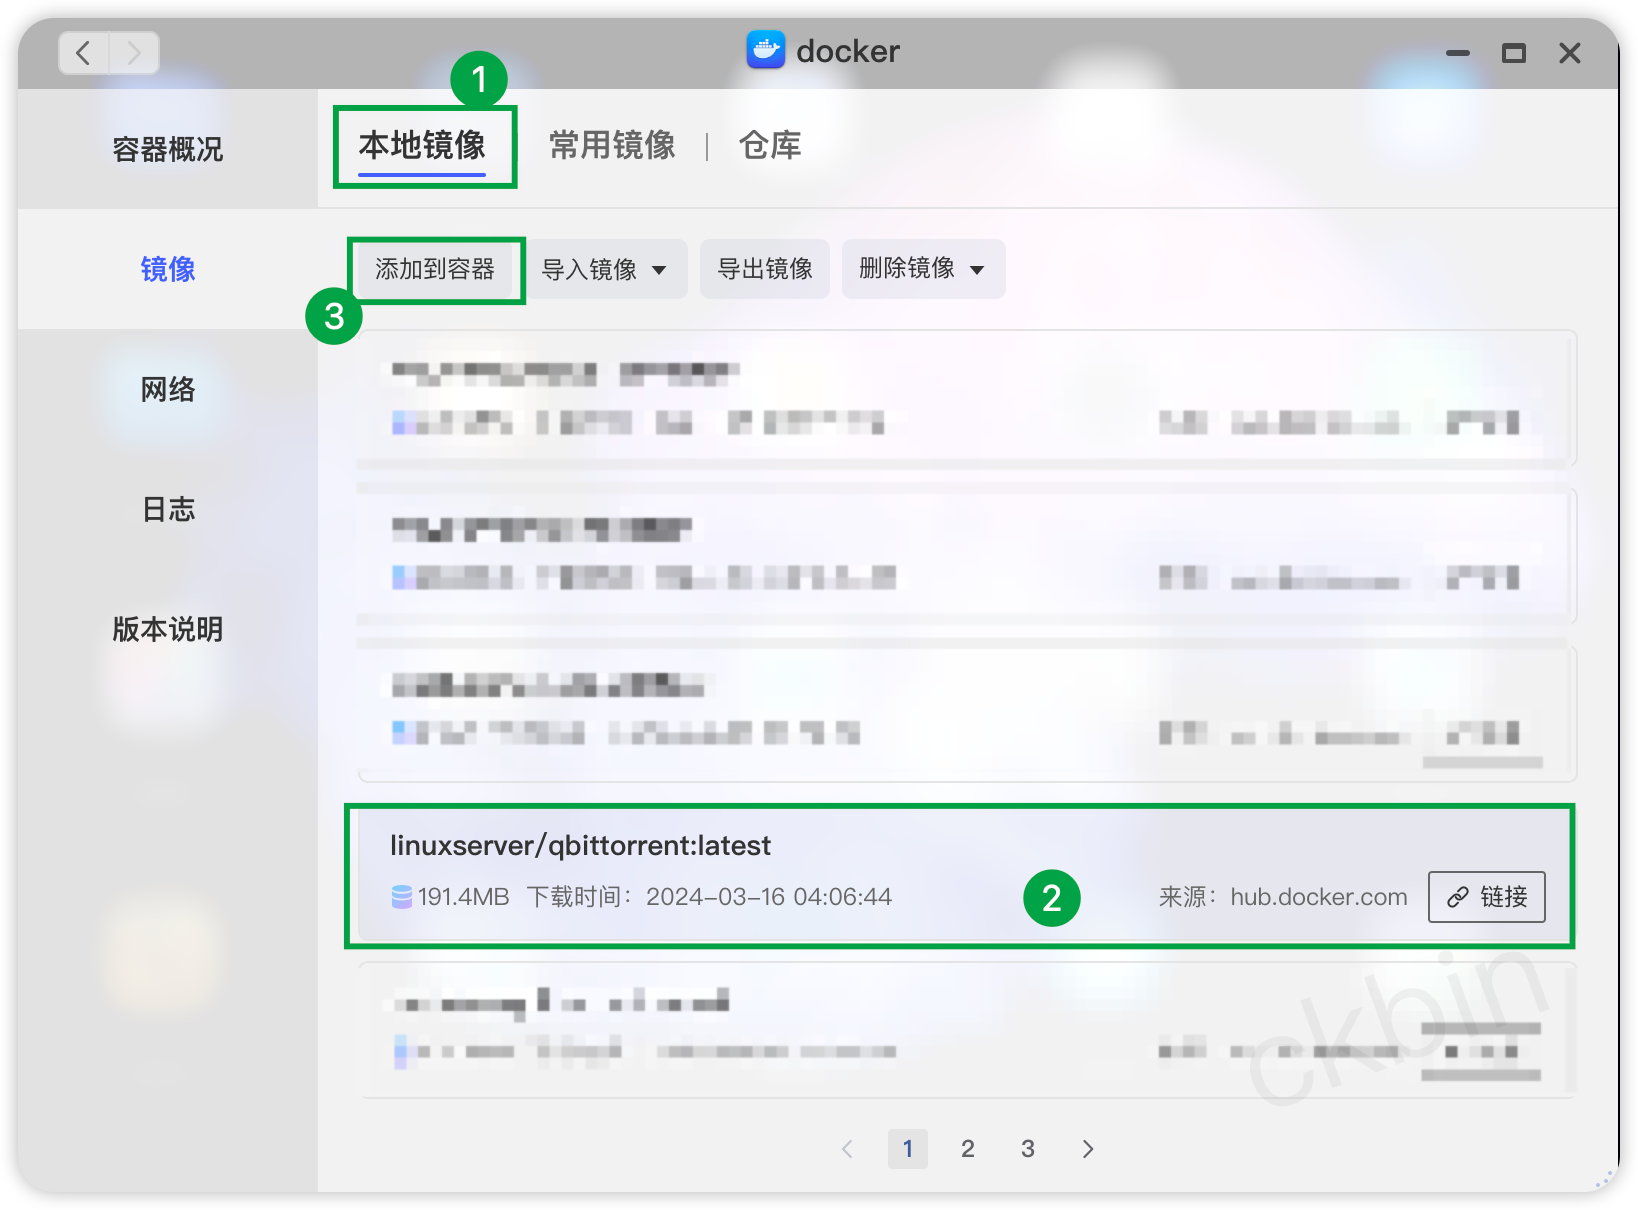Image resolution: width=1638 pixels, height=1210 pixels.
Task: Minimize the docker window
Action: point(1458,53)
